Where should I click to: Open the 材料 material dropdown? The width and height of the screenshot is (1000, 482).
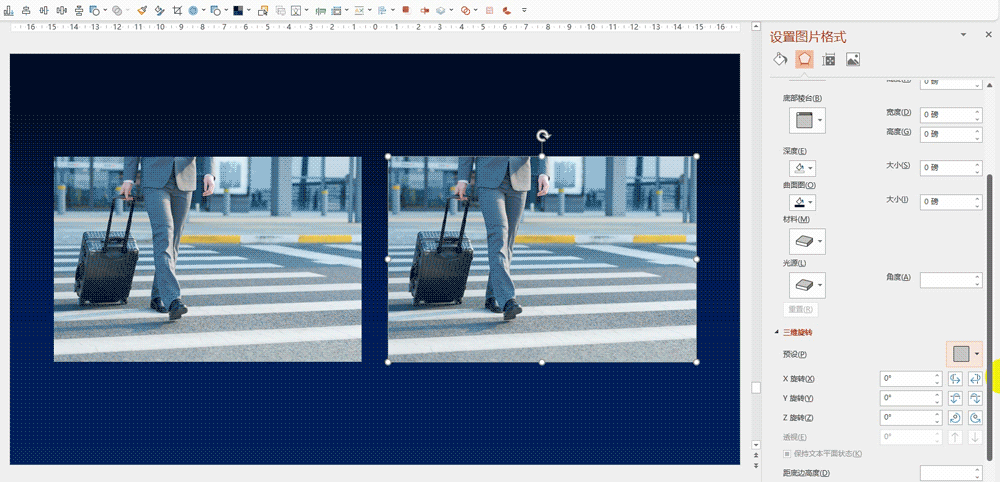coord(807,242)
